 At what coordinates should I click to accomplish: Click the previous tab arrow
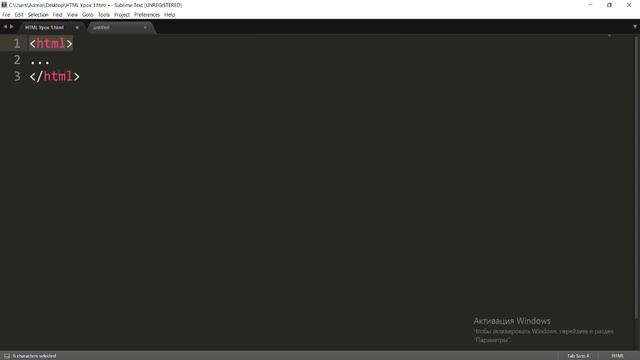coord(5,27)
